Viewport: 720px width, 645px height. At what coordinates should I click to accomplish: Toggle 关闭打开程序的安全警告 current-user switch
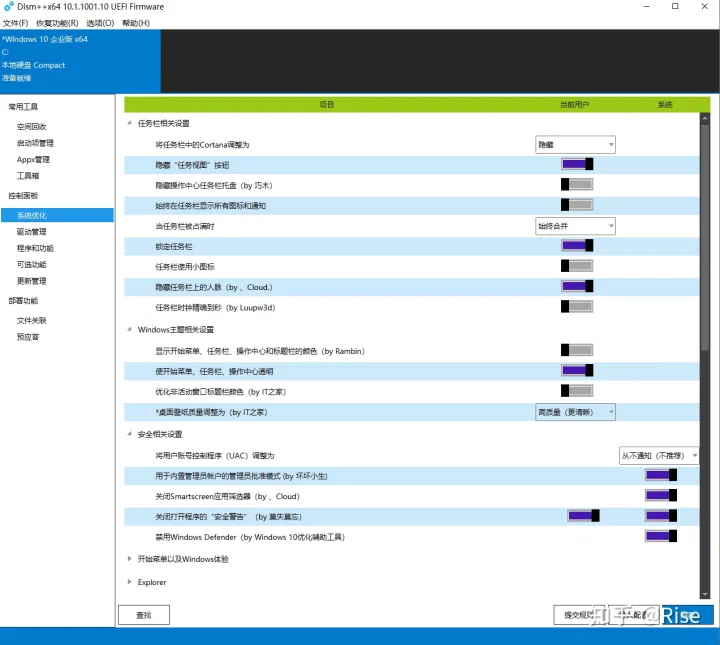(583, 516)
